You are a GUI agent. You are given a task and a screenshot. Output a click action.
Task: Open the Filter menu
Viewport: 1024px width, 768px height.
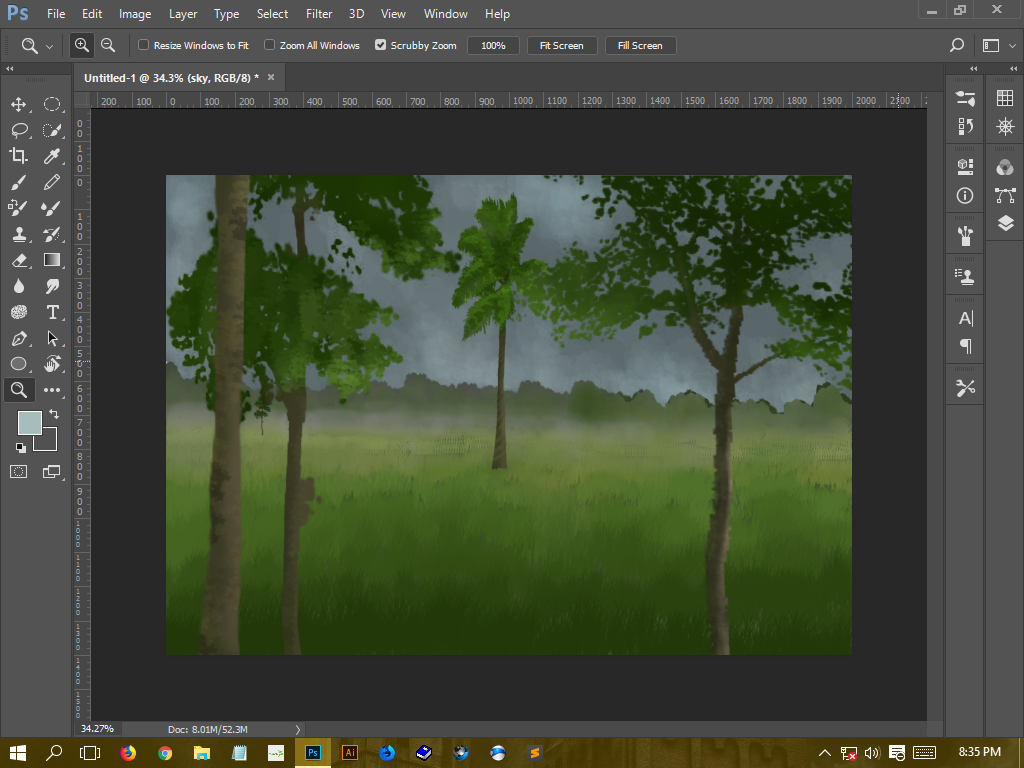[319, 14]
